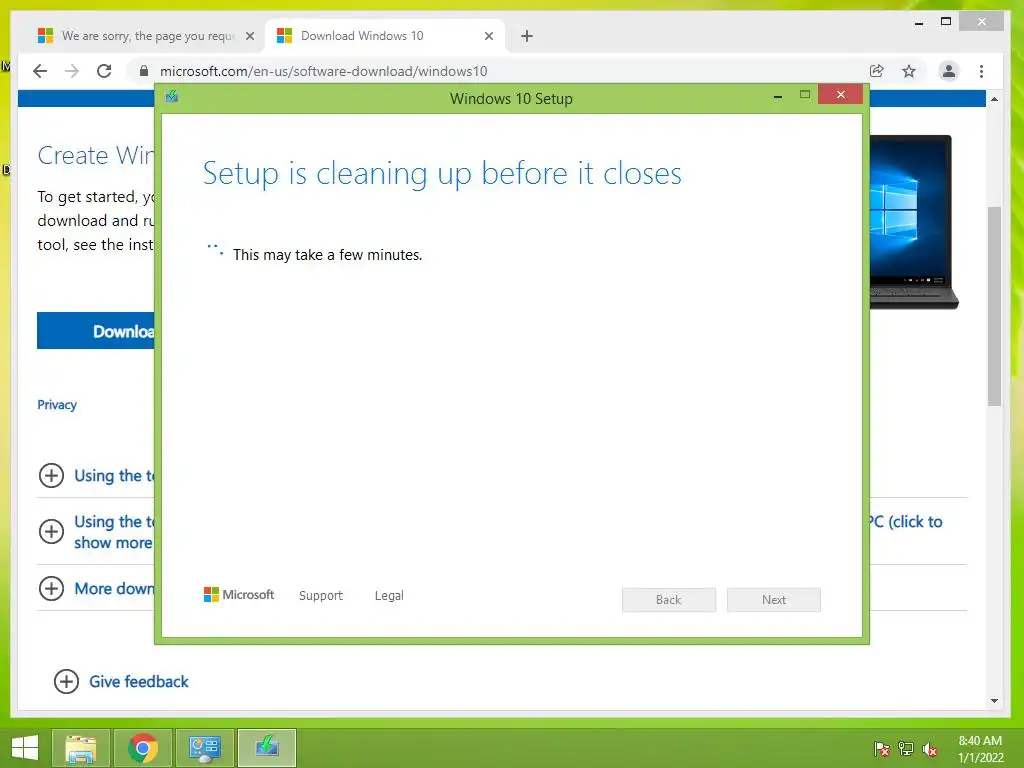Close the Windows 10 Setup window
This screenshot has height=768, width=1024.
[840, 95]
